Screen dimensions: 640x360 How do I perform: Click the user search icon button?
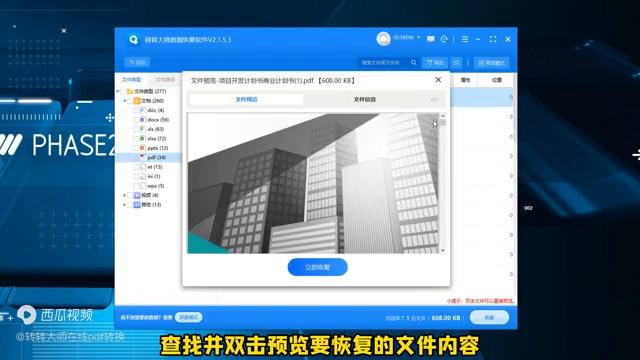tap(456, 62)
